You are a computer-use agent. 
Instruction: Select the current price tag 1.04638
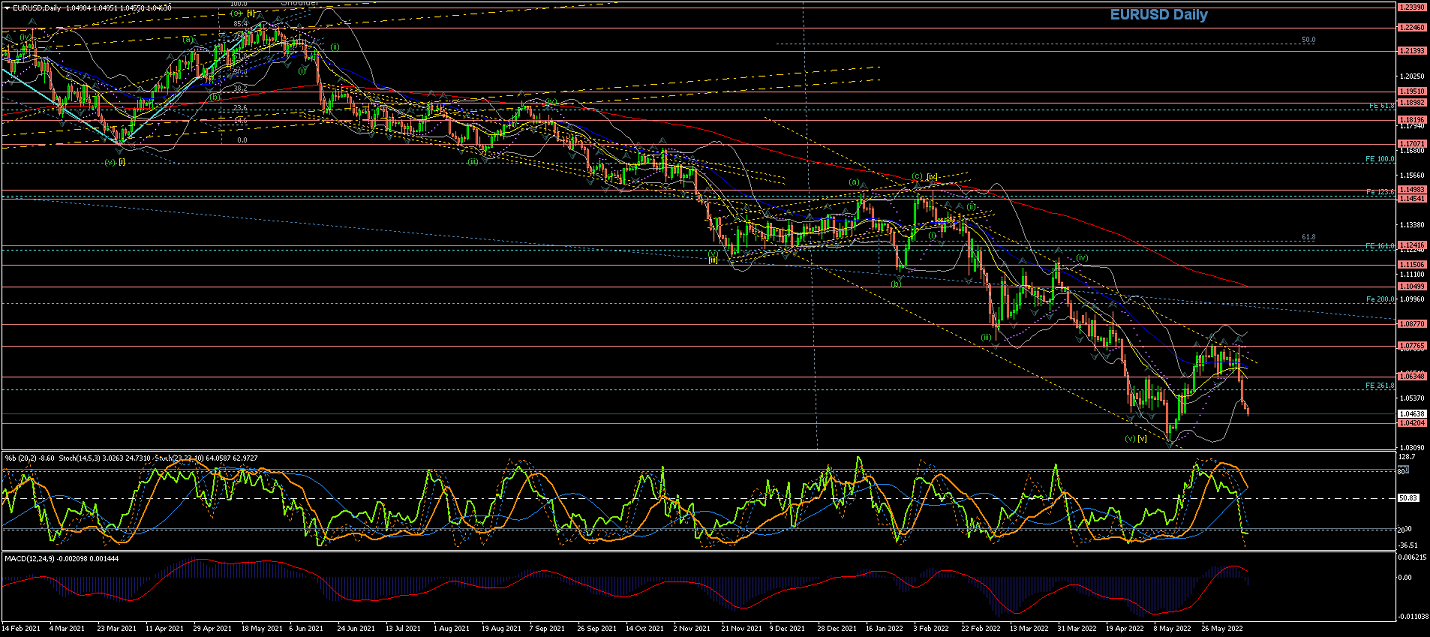(1411, 413)
